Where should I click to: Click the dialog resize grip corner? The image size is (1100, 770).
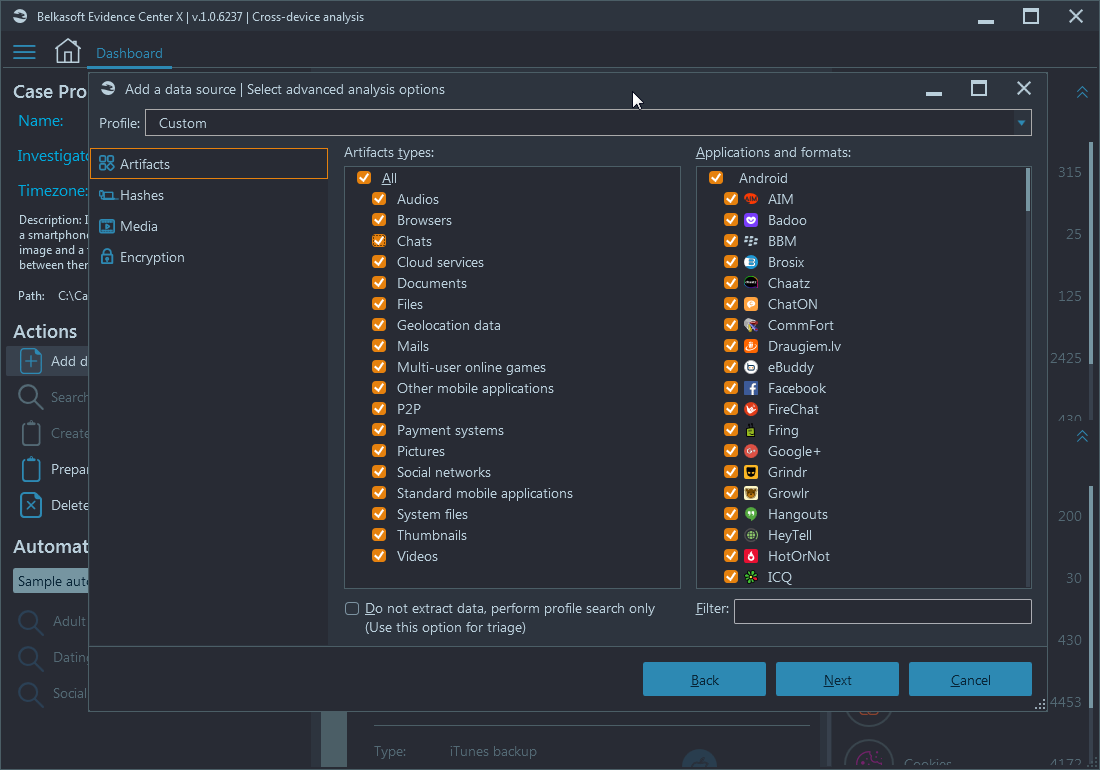click(x=1040, y=705)
